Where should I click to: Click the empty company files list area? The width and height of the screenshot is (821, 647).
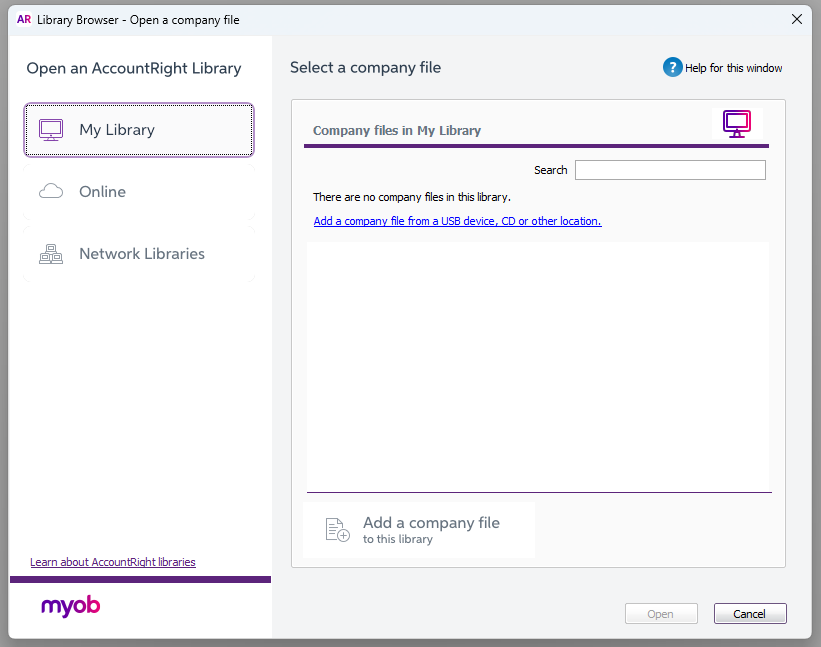pyautogui.click(x=538, y=365)
